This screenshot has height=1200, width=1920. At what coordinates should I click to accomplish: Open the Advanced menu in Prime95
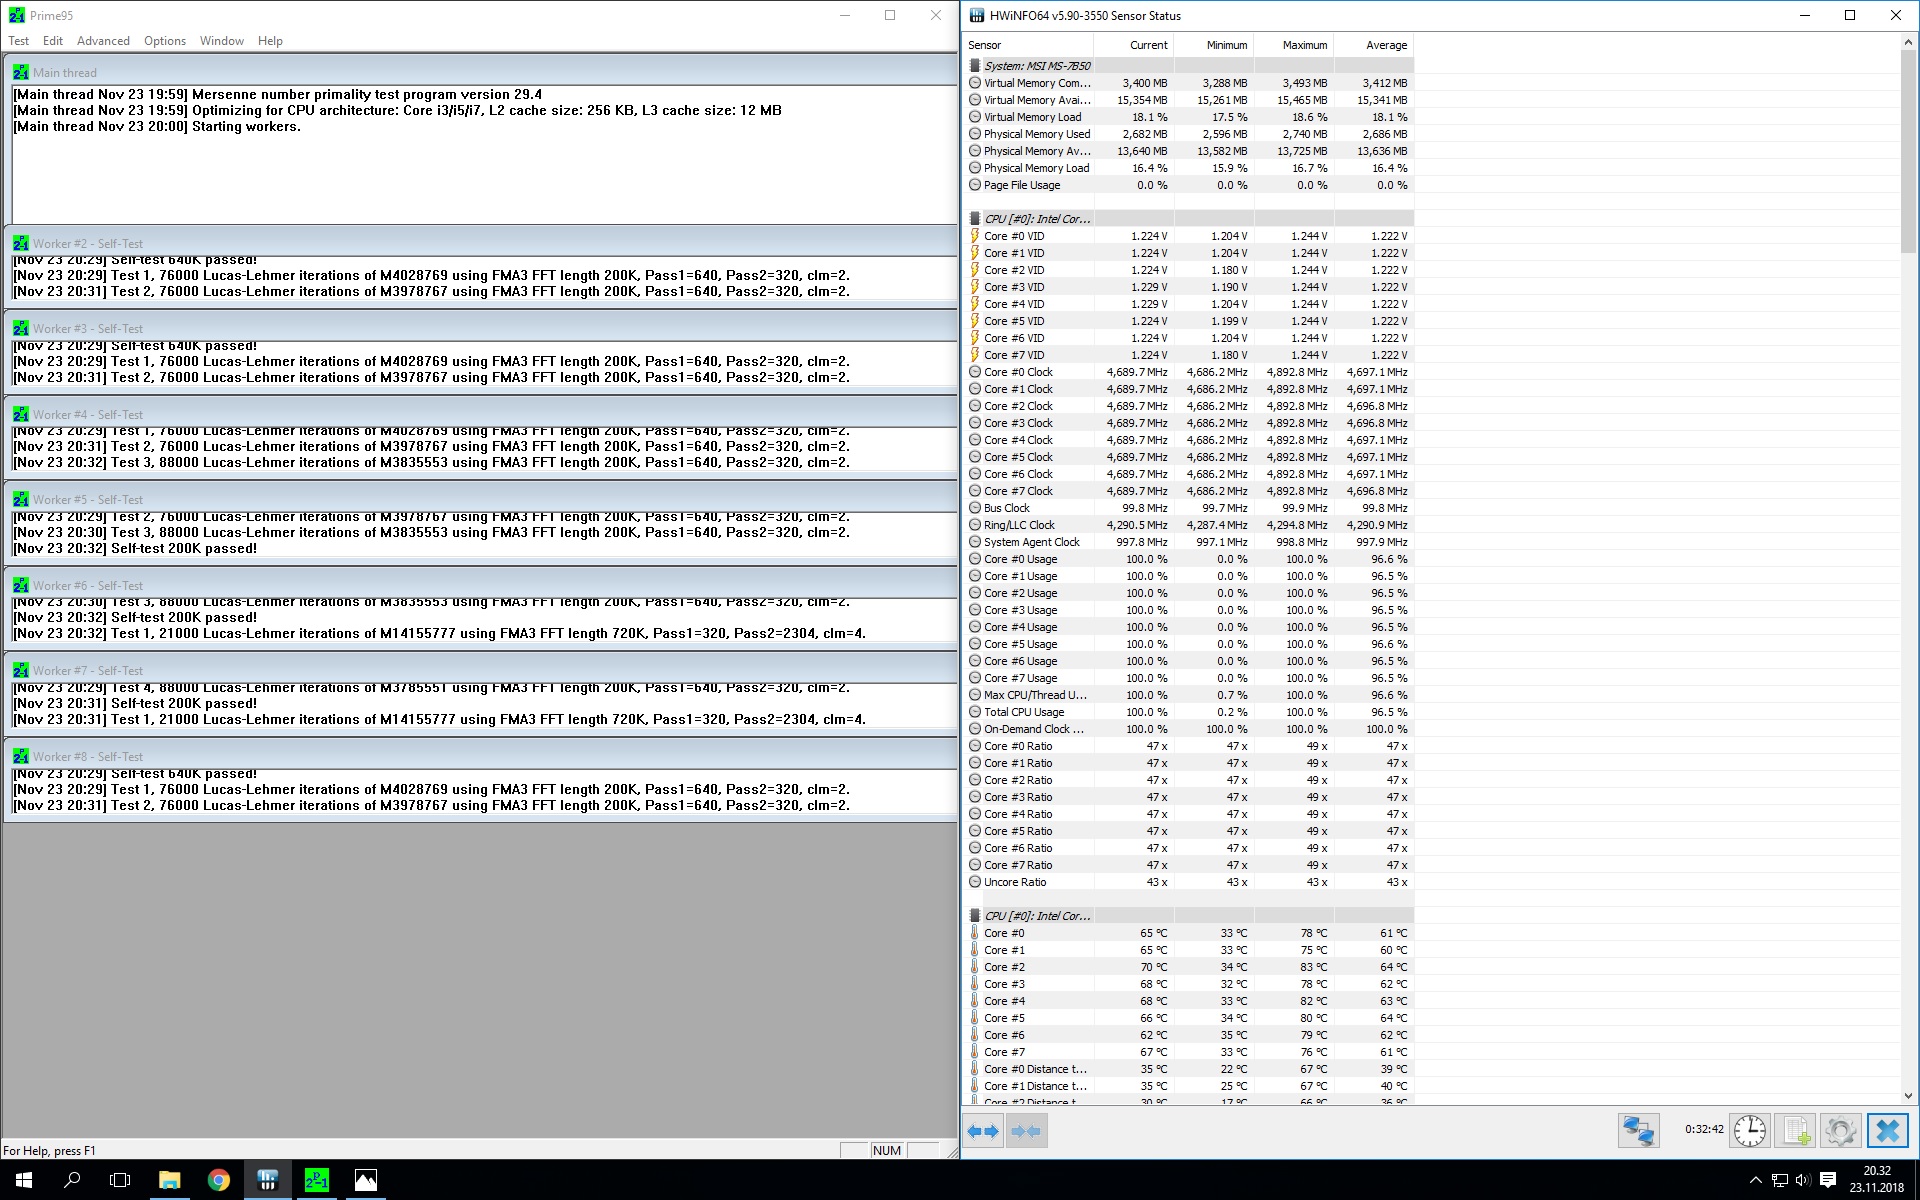pyautogui.click(x=103, y=41)
